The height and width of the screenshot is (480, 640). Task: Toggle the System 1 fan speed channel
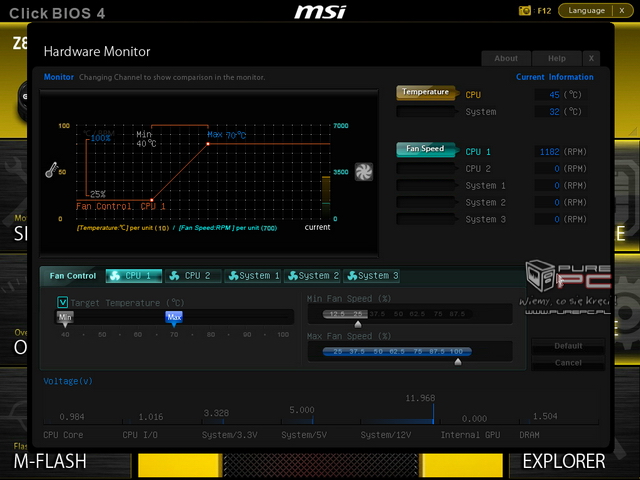click(x=426, y=185)
